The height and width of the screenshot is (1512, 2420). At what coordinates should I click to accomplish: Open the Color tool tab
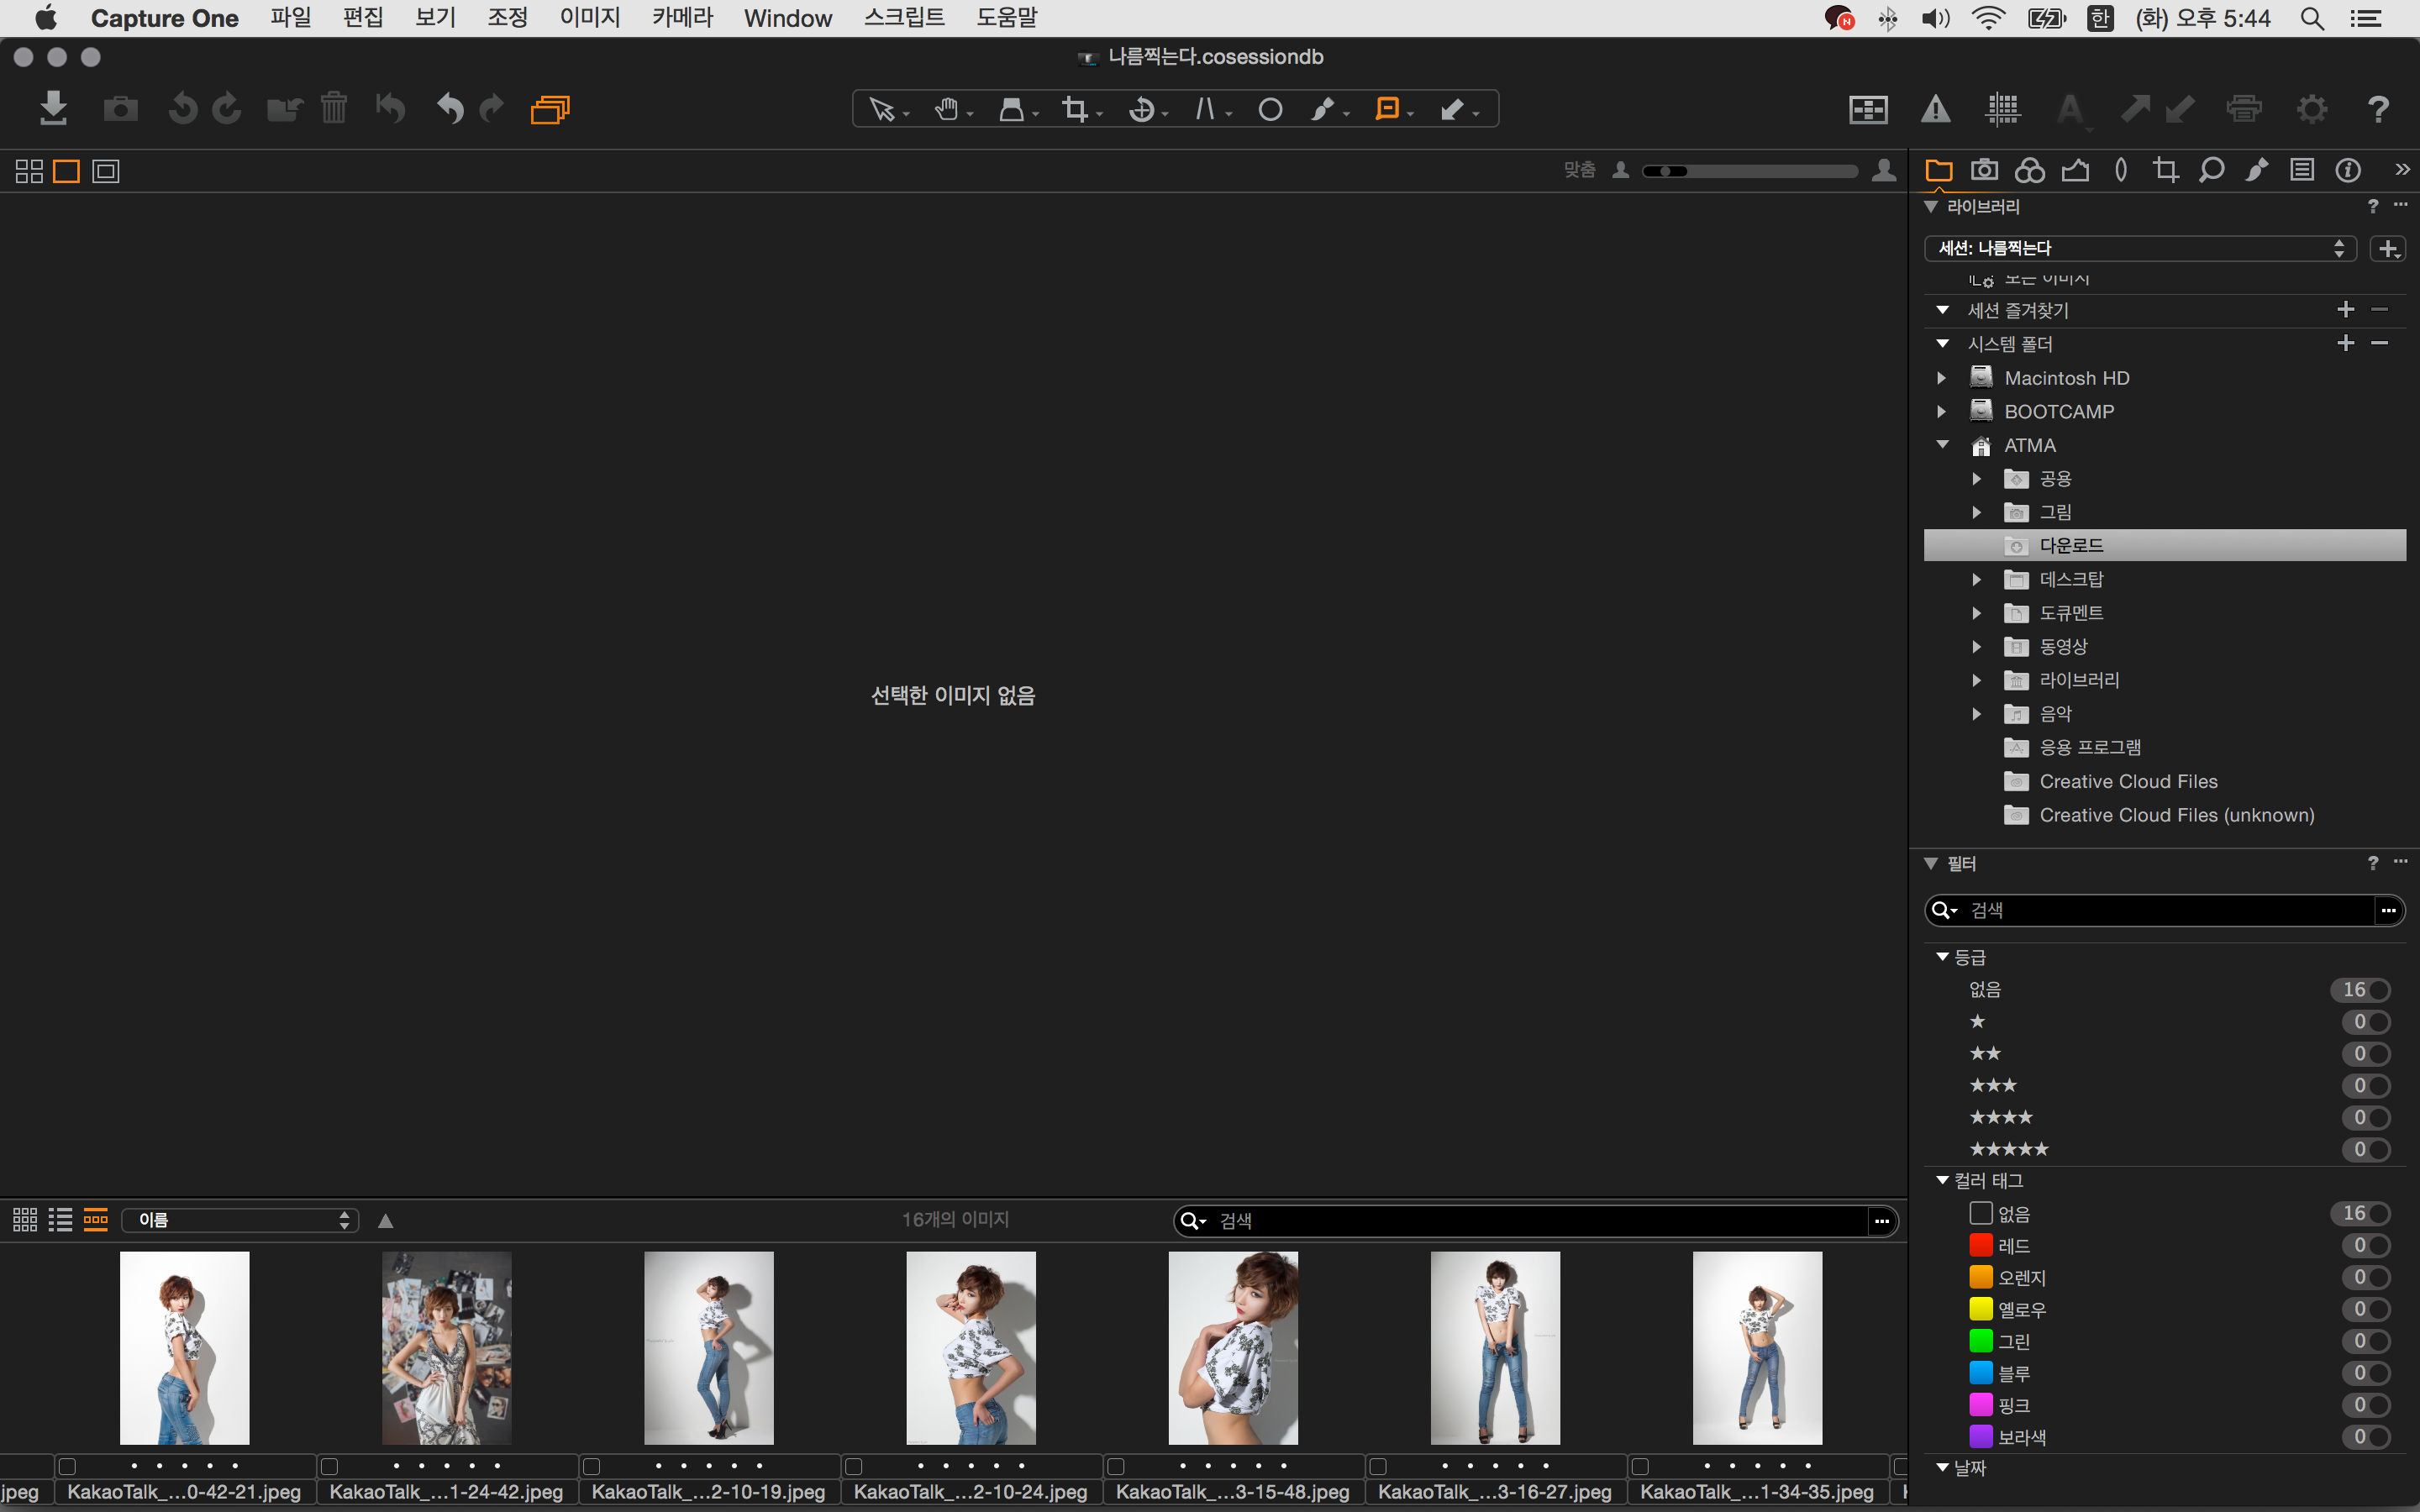point(2029,170)
